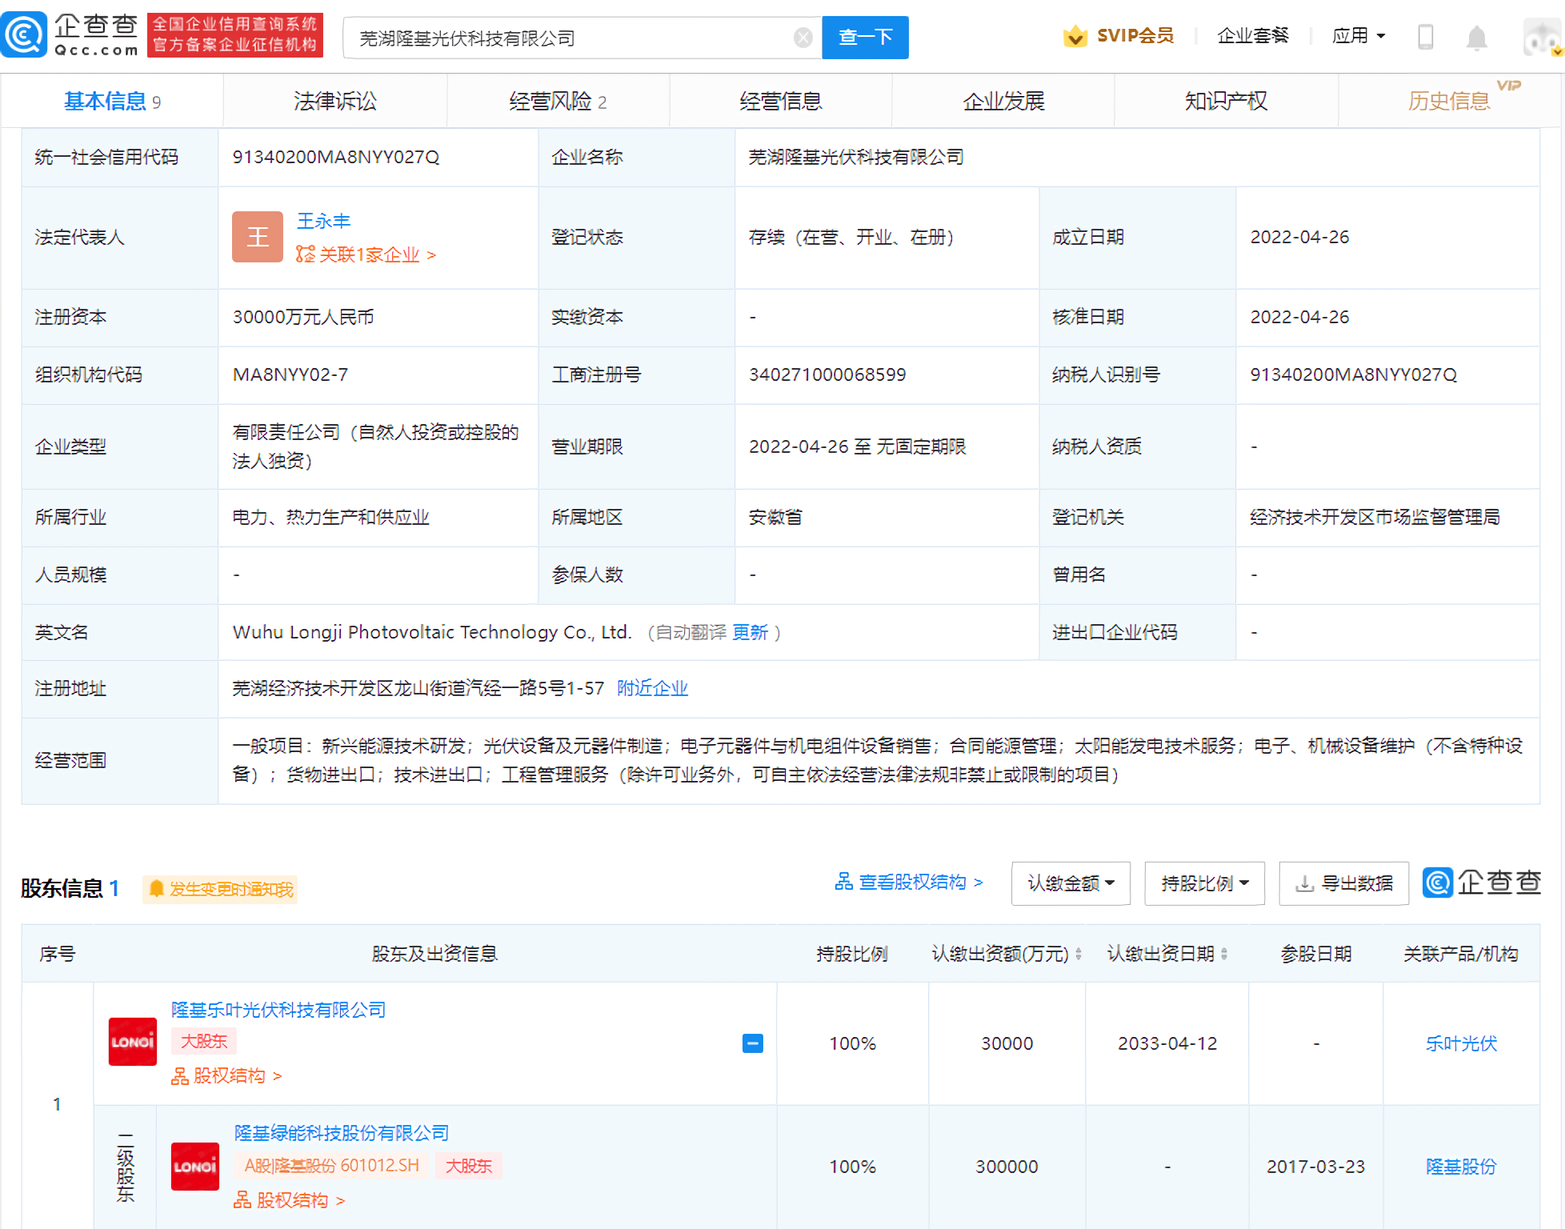This screenshot has width=1565, height=1229.
Task: Open the notifications bell in the header
Action: click(x=1476, y=38)
